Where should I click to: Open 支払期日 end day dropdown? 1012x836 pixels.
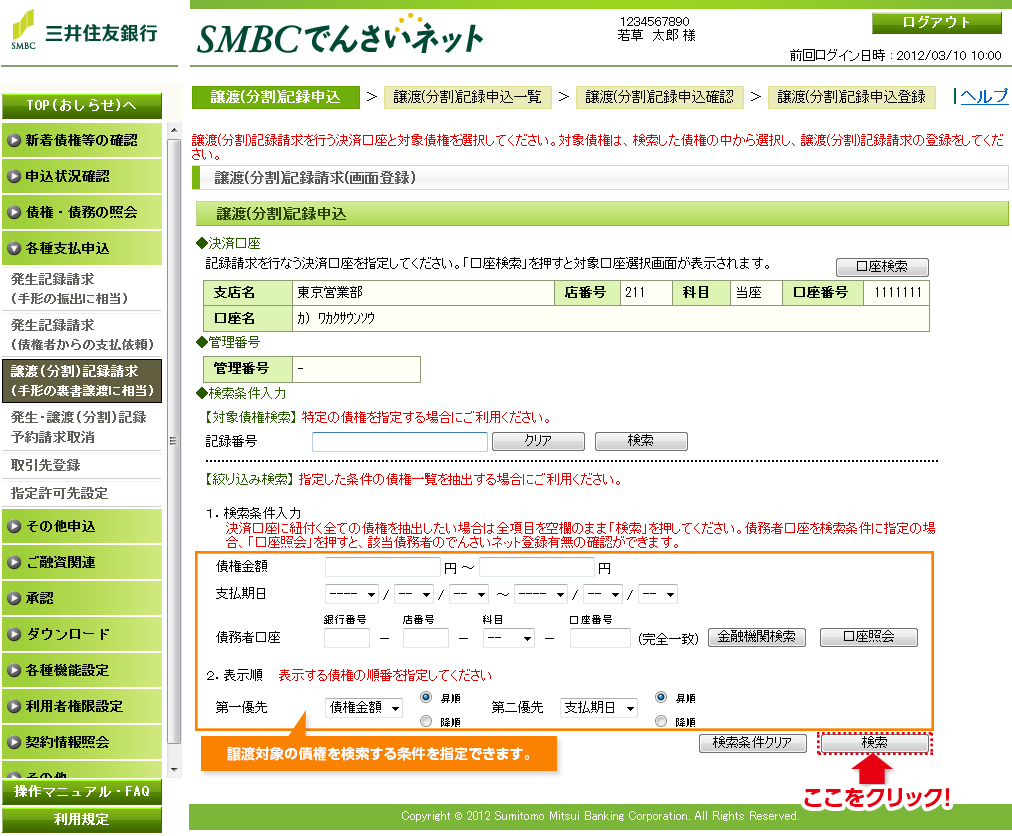point(658,594)
